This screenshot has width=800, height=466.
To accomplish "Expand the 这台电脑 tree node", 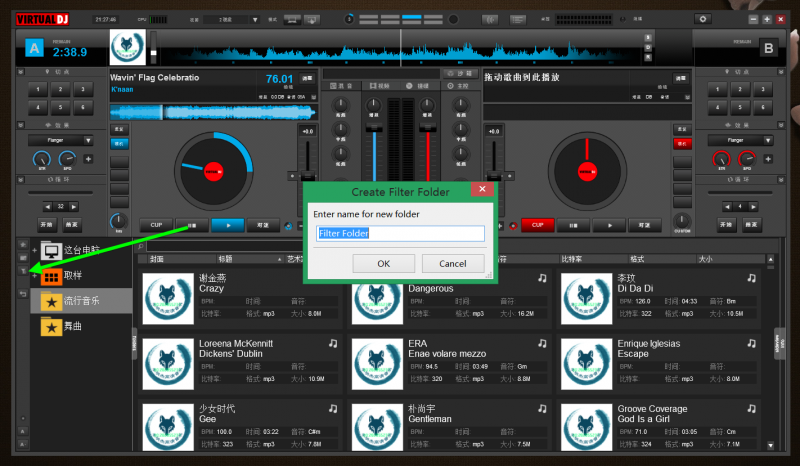I will click(x=34, y=251).
